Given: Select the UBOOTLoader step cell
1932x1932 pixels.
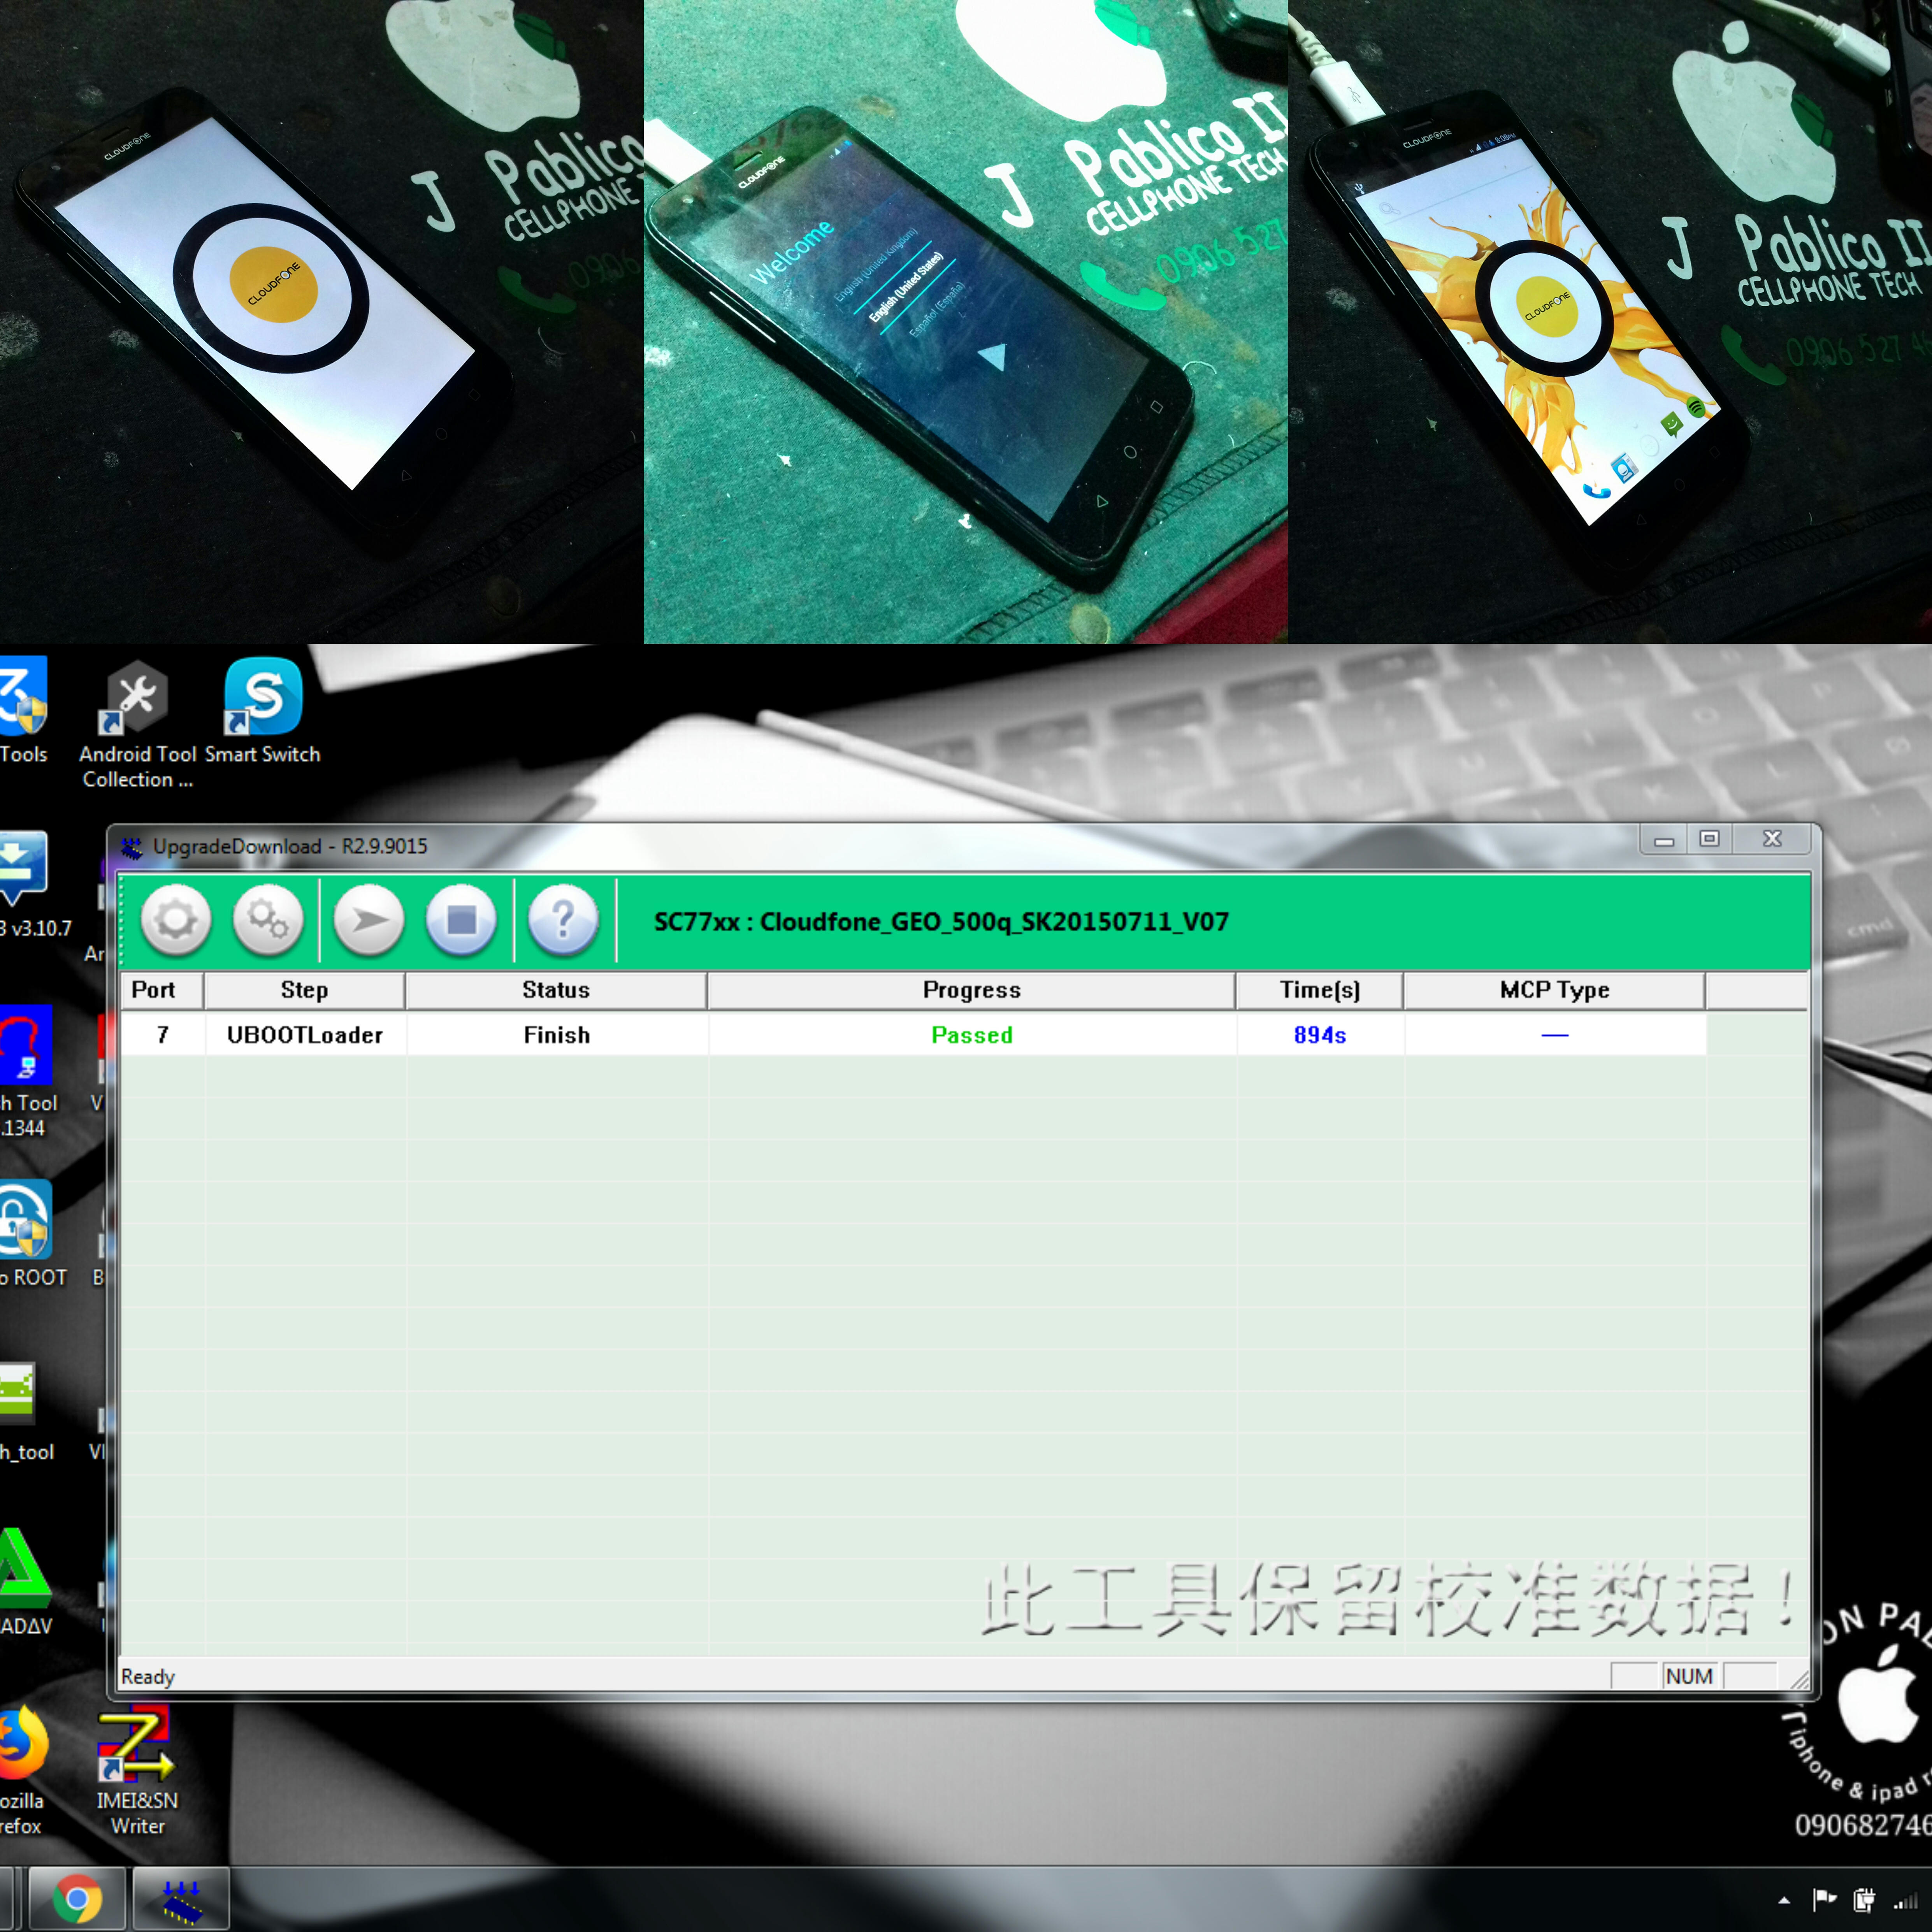Looking at the screenshot, I should (305, 1035).
